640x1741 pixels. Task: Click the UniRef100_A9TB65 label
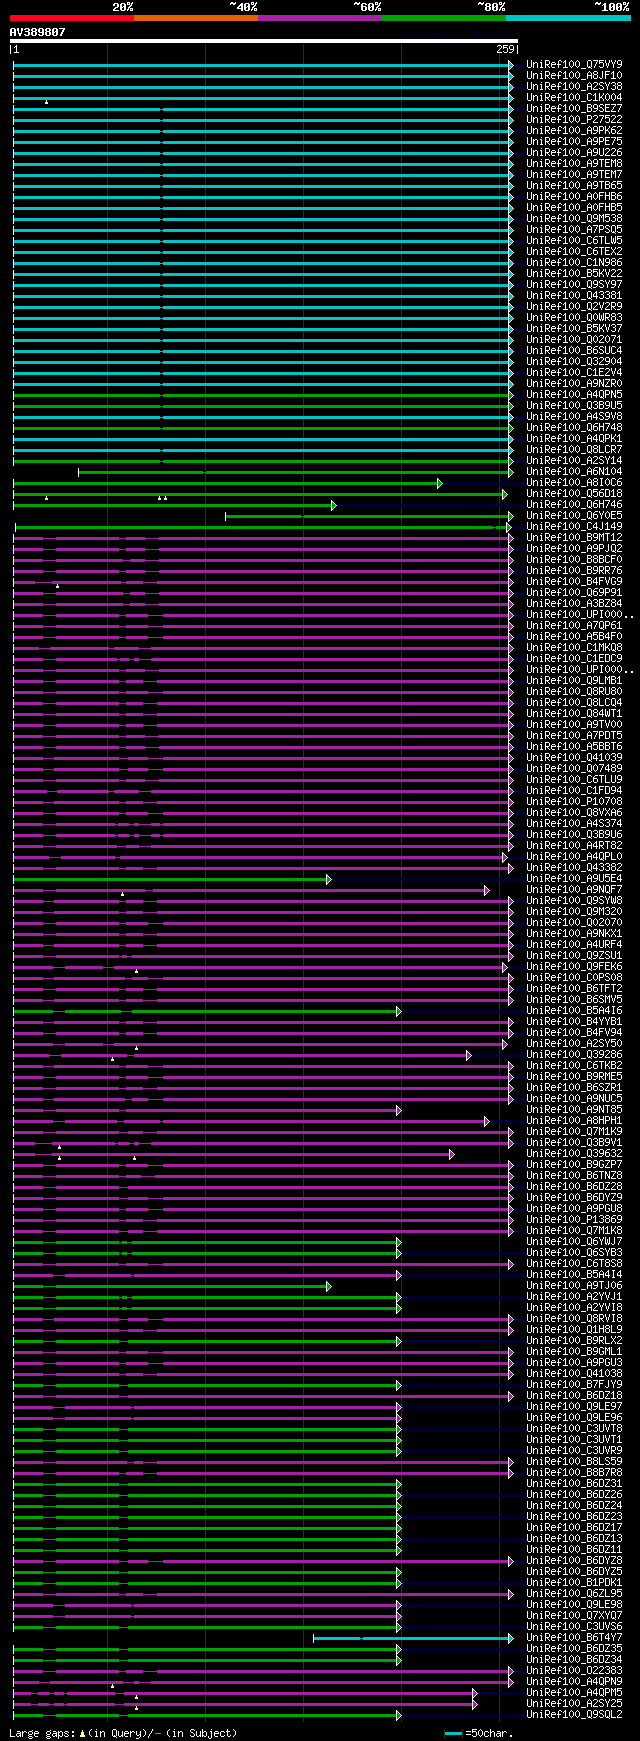574,185
